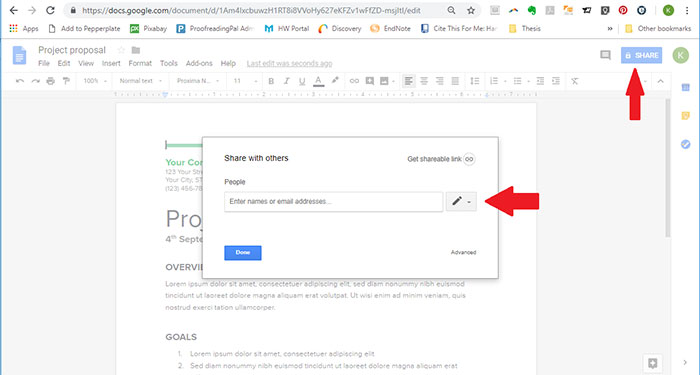Open the line spacing options
Viewport: 700px width, 375px height.
pyautogui.click(x=475, y=81)
